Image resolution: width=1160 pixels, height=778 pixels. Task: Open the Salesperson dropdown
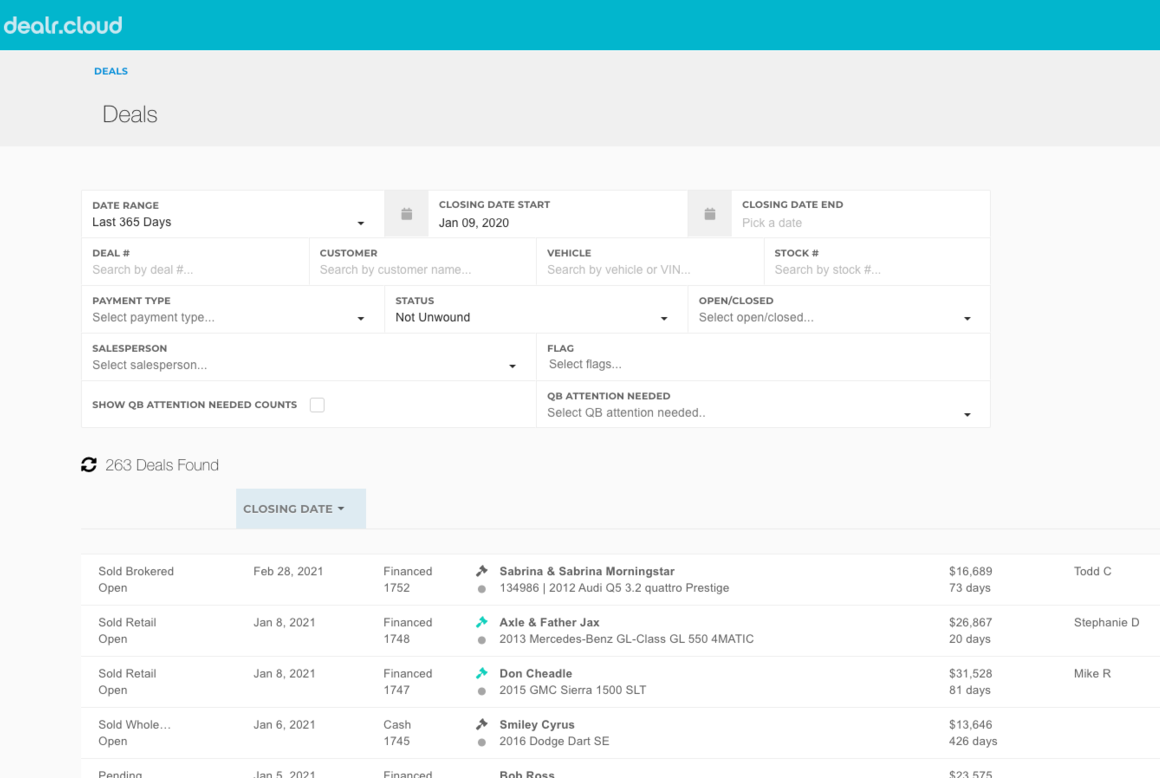(x=308, y=357)
